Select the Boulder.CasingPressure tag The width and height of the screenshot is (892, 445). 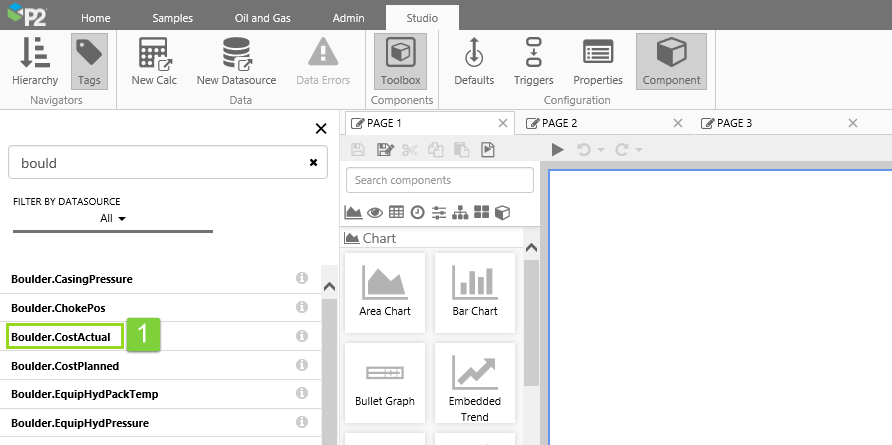(x=72, y=279)
